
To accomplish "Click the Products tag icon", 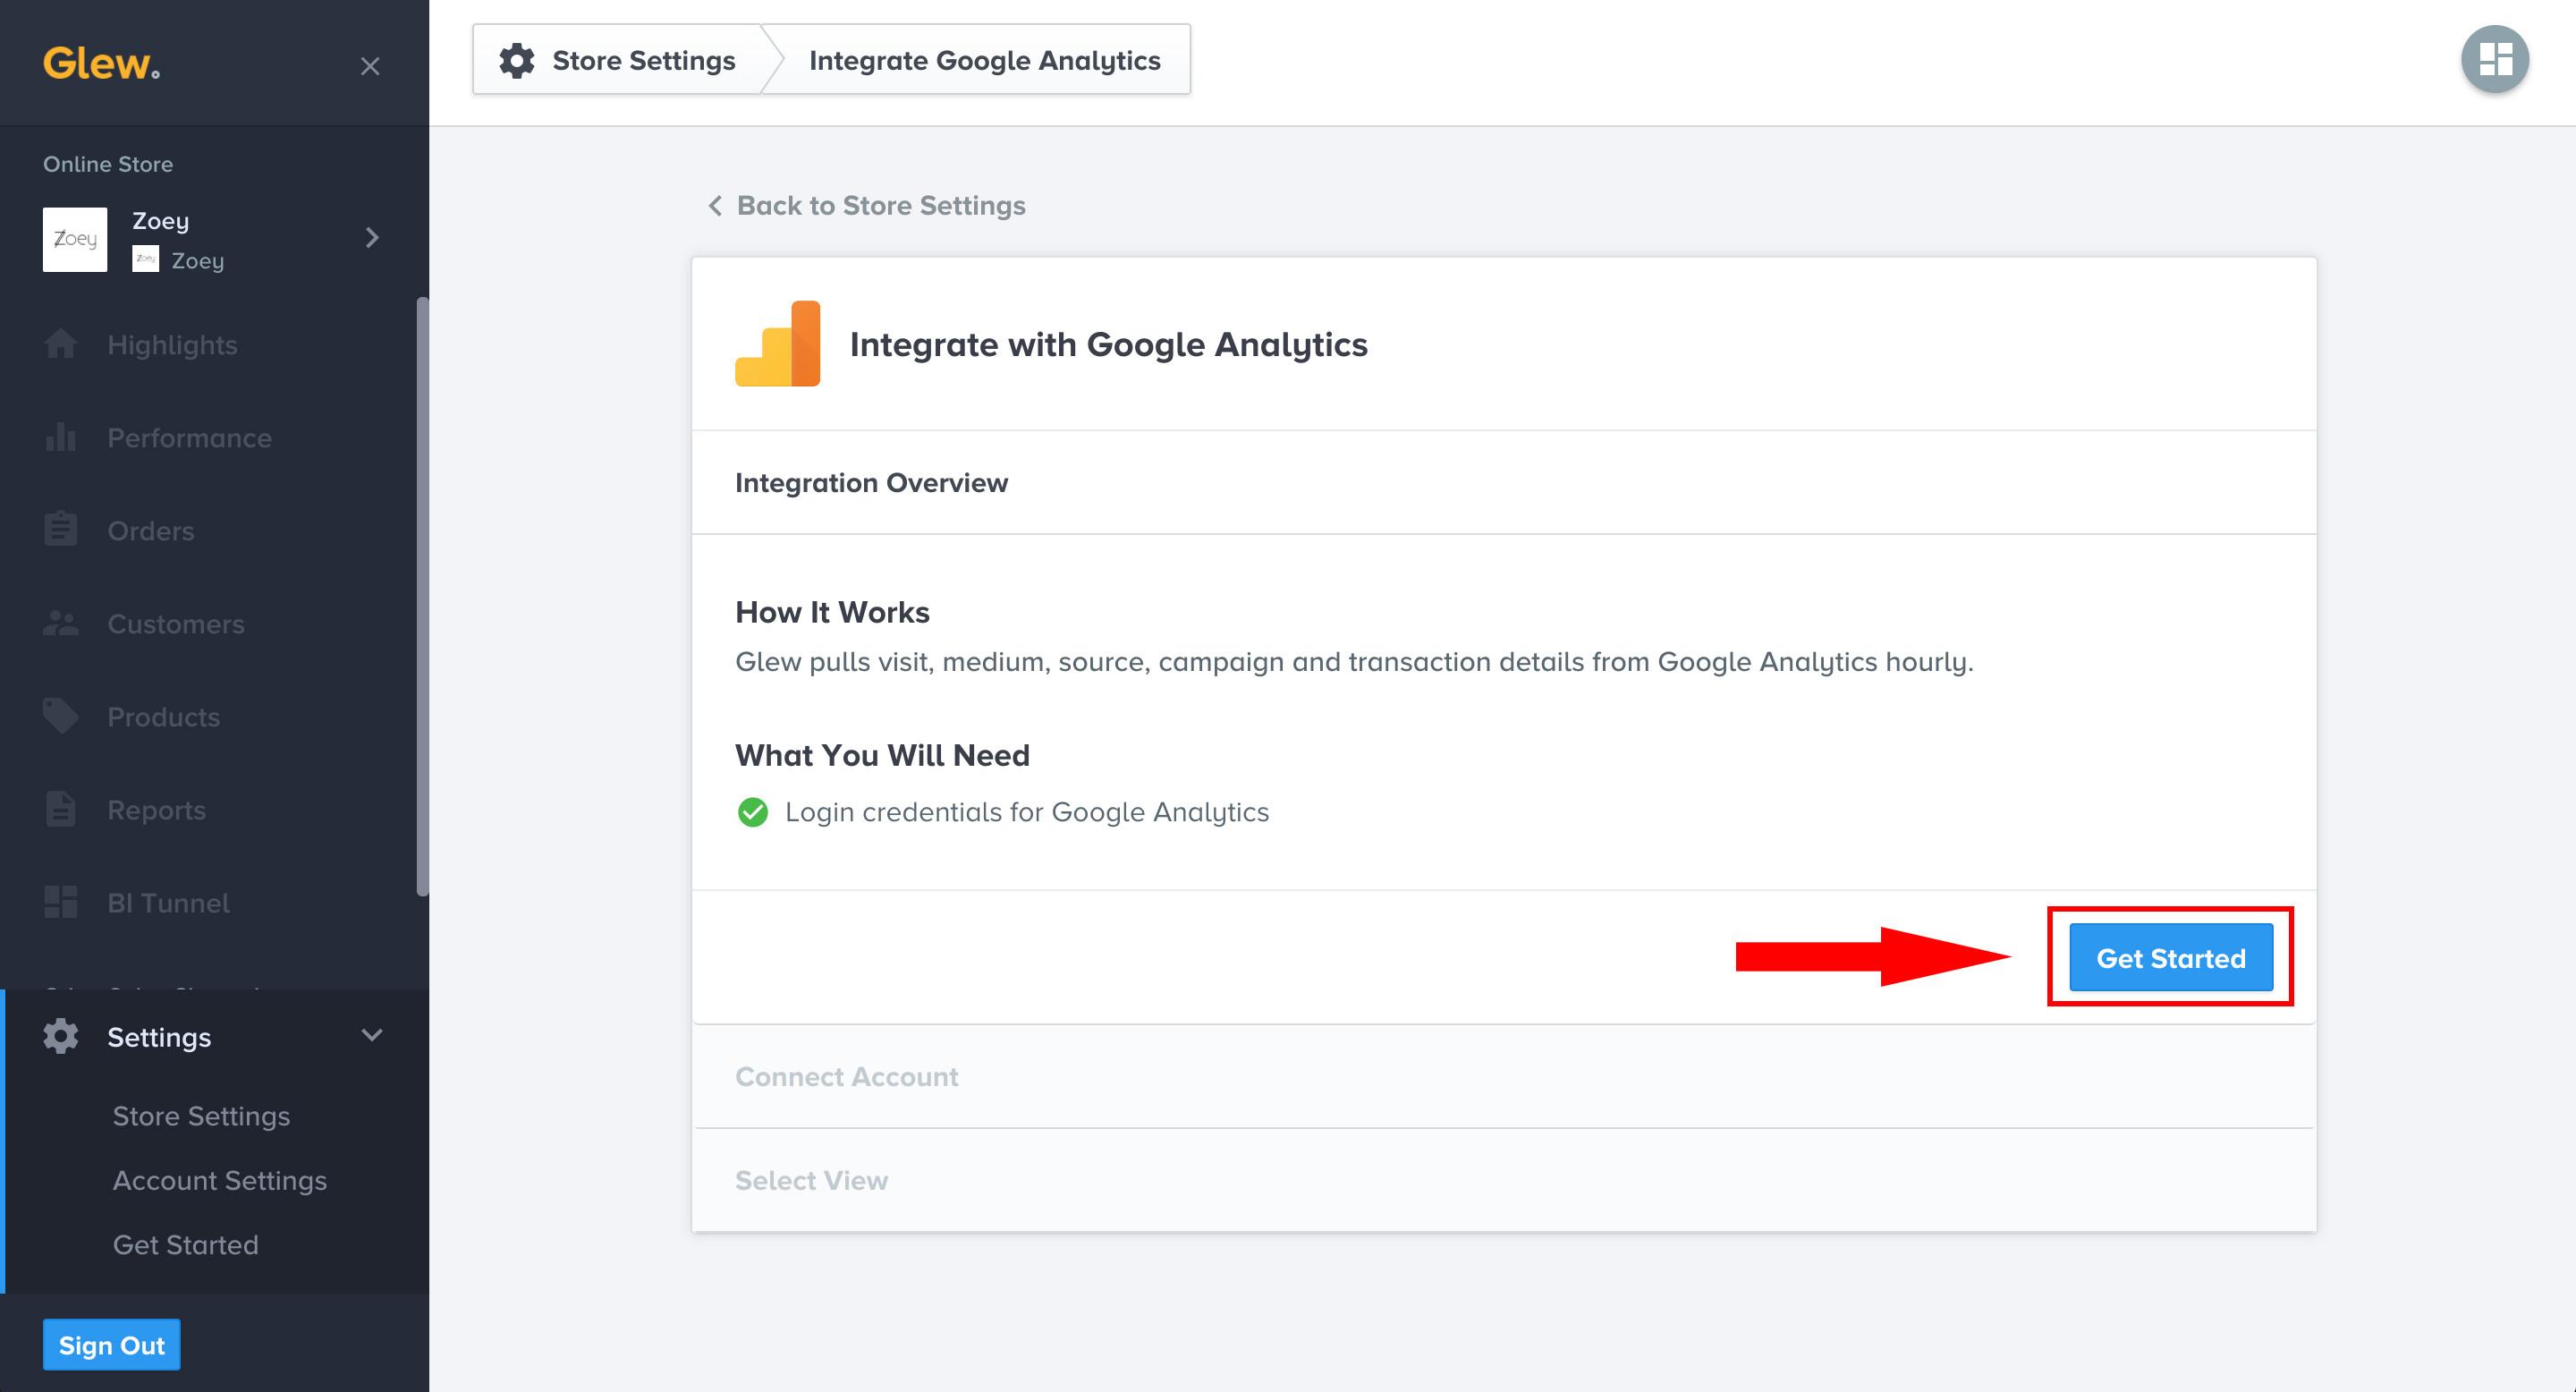I will (x=60, y=716).
